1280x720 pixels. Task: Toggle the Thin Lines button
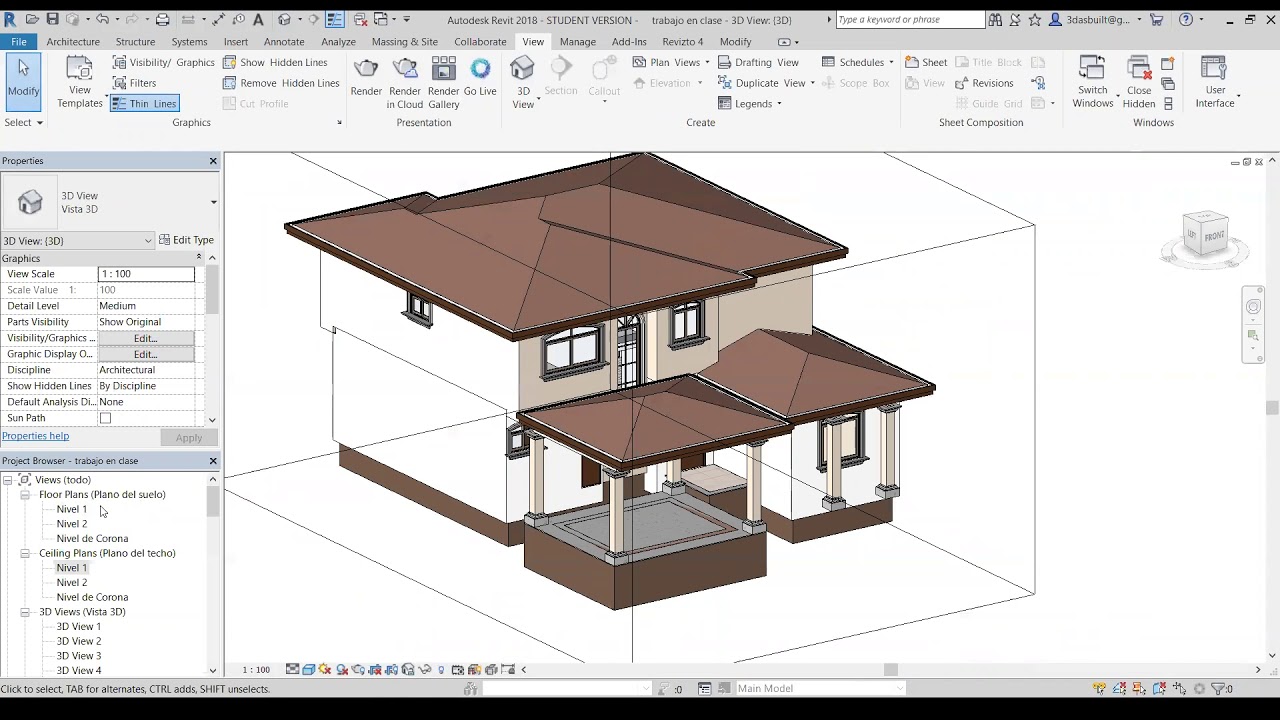[x=144, y=104]
